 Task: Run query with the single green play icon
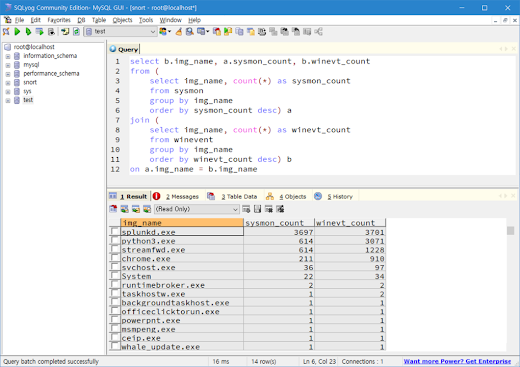pos(17,32)
